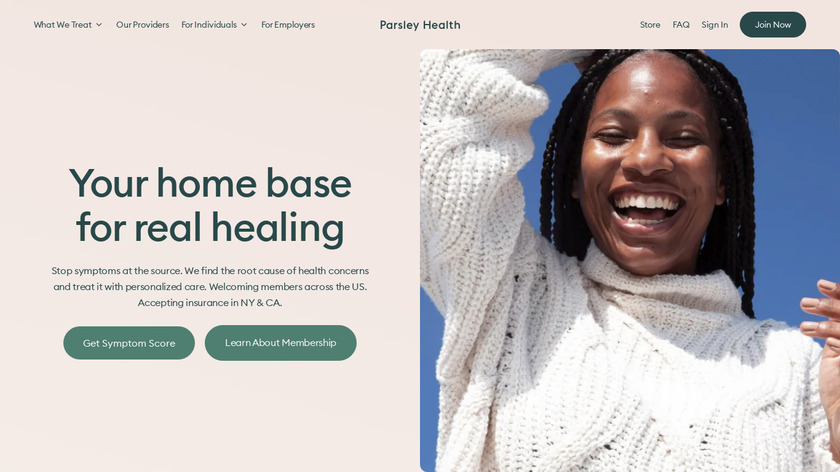Click the Your home base headline
Viewport: 840px width, 472px height.
[x=210, y=184]
